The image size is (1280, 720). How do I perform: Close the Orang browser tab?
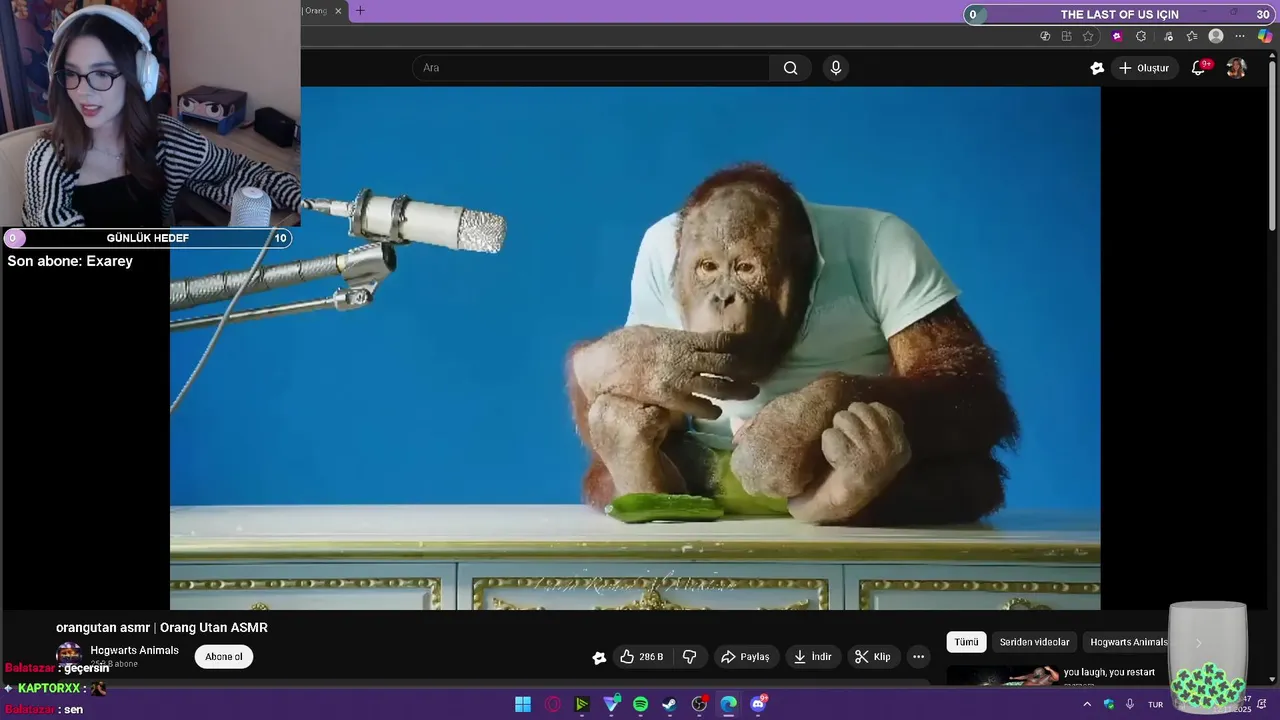coord(338,11)
